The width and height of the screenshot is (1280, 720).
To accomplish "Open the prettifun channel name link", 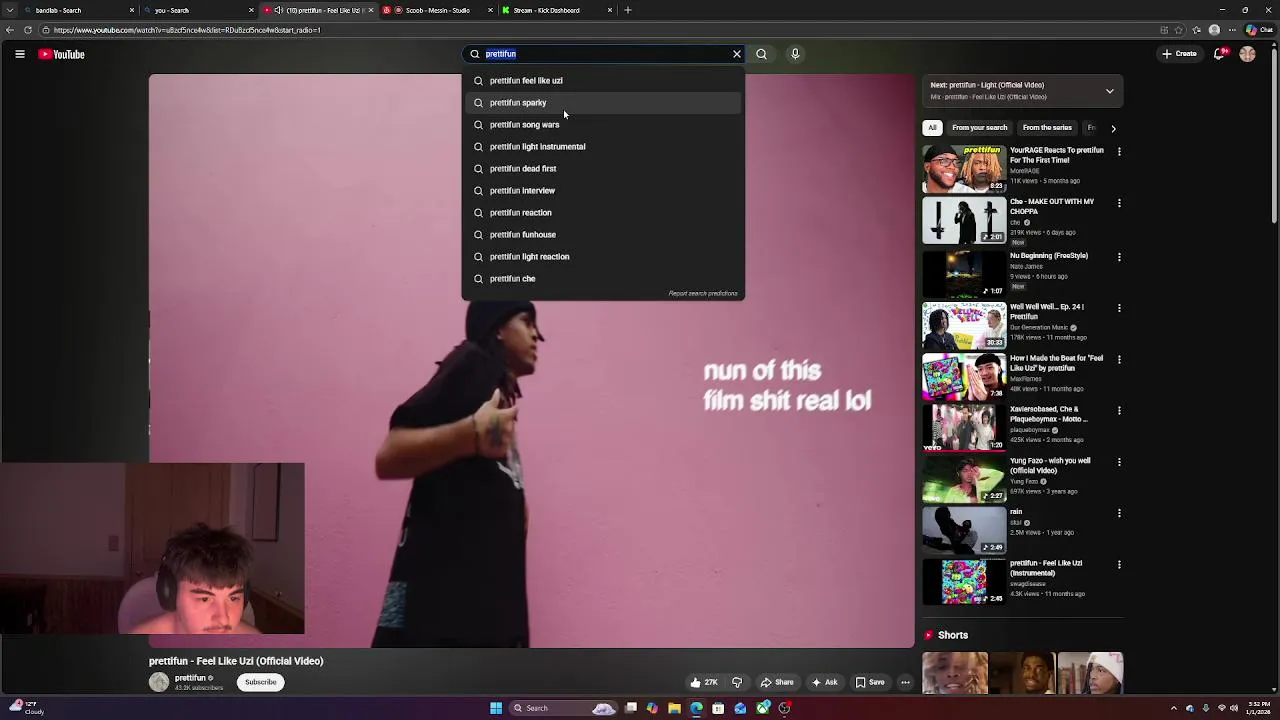I will click(190, 678).
